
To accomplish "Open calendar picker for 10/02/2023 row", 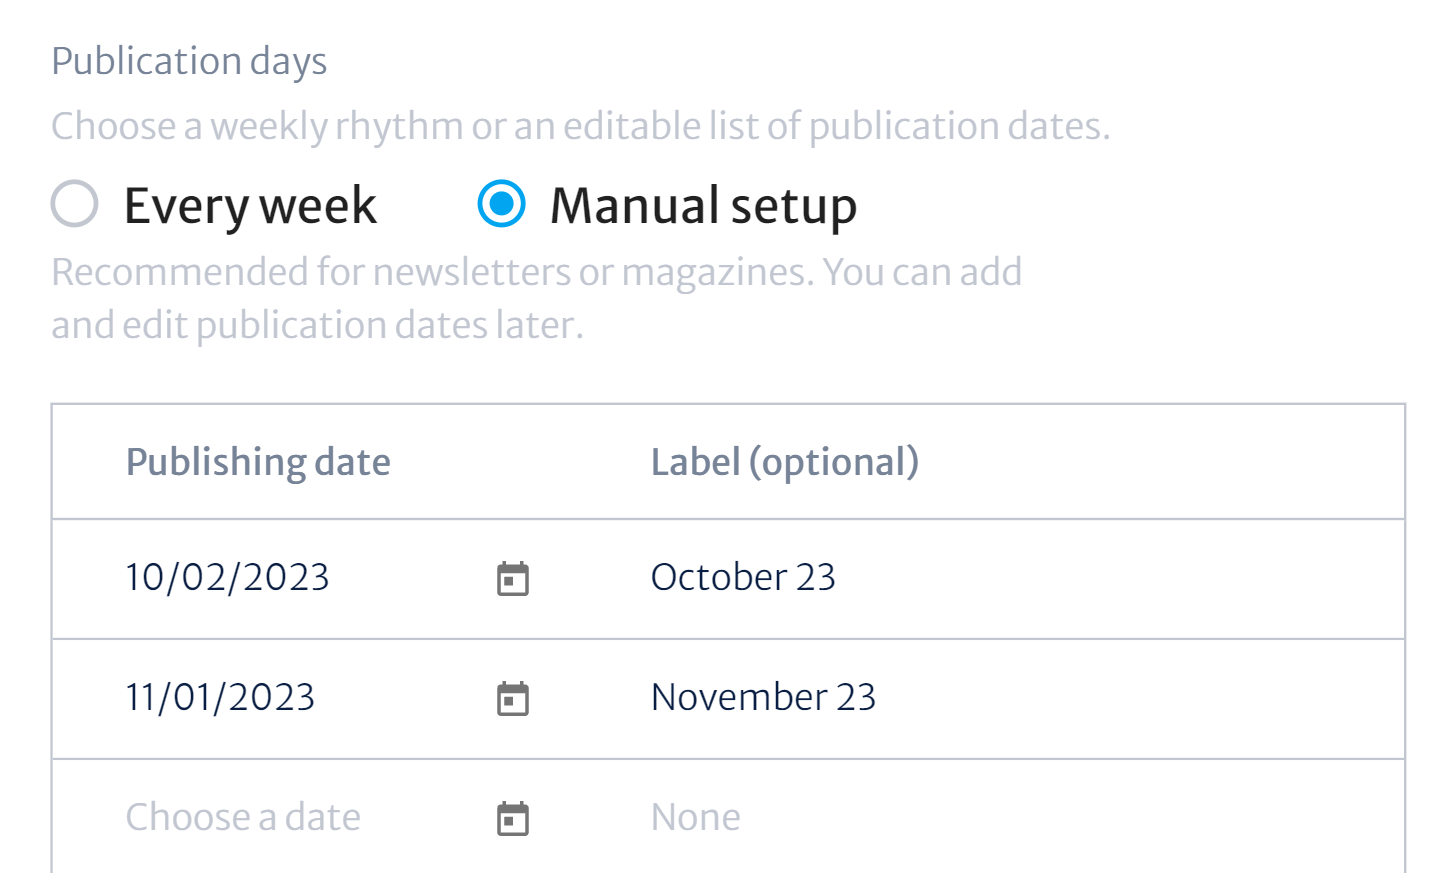I will [x=513, y=578].
